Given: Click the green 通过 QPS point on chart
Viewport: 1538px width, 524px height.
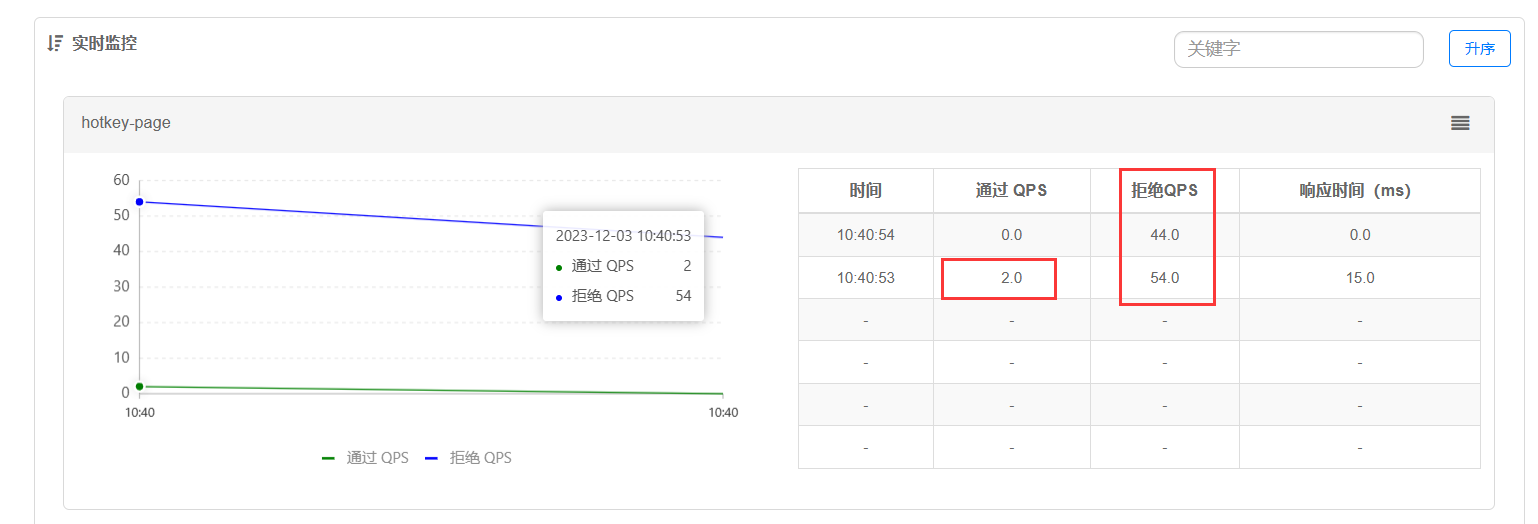Looking at the screenshot, I should click(x=140, y=386).
